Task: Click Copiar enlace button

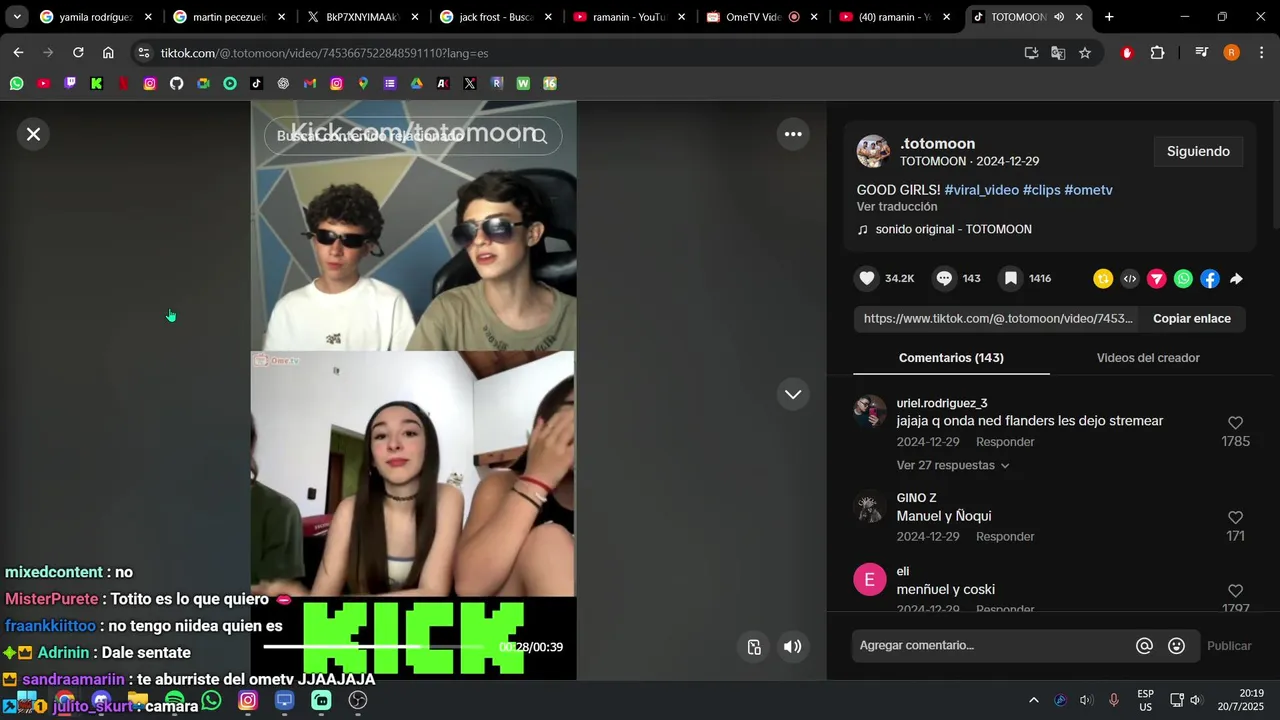Action: [x=1192, y=318]
